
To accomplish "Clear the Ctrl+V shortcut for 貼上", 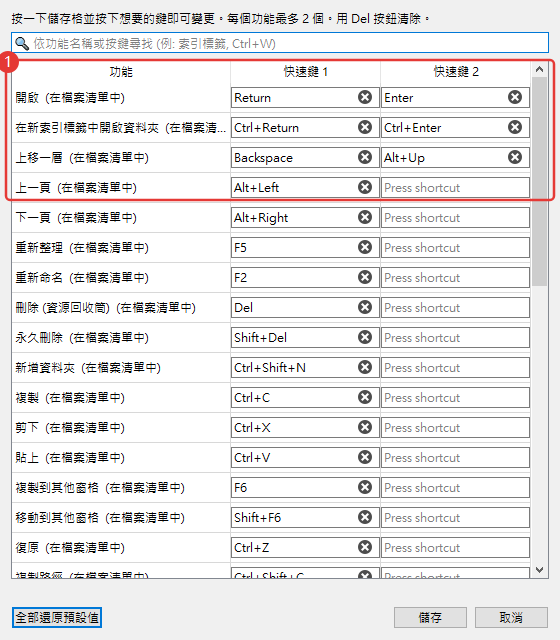I will (365, 457).
